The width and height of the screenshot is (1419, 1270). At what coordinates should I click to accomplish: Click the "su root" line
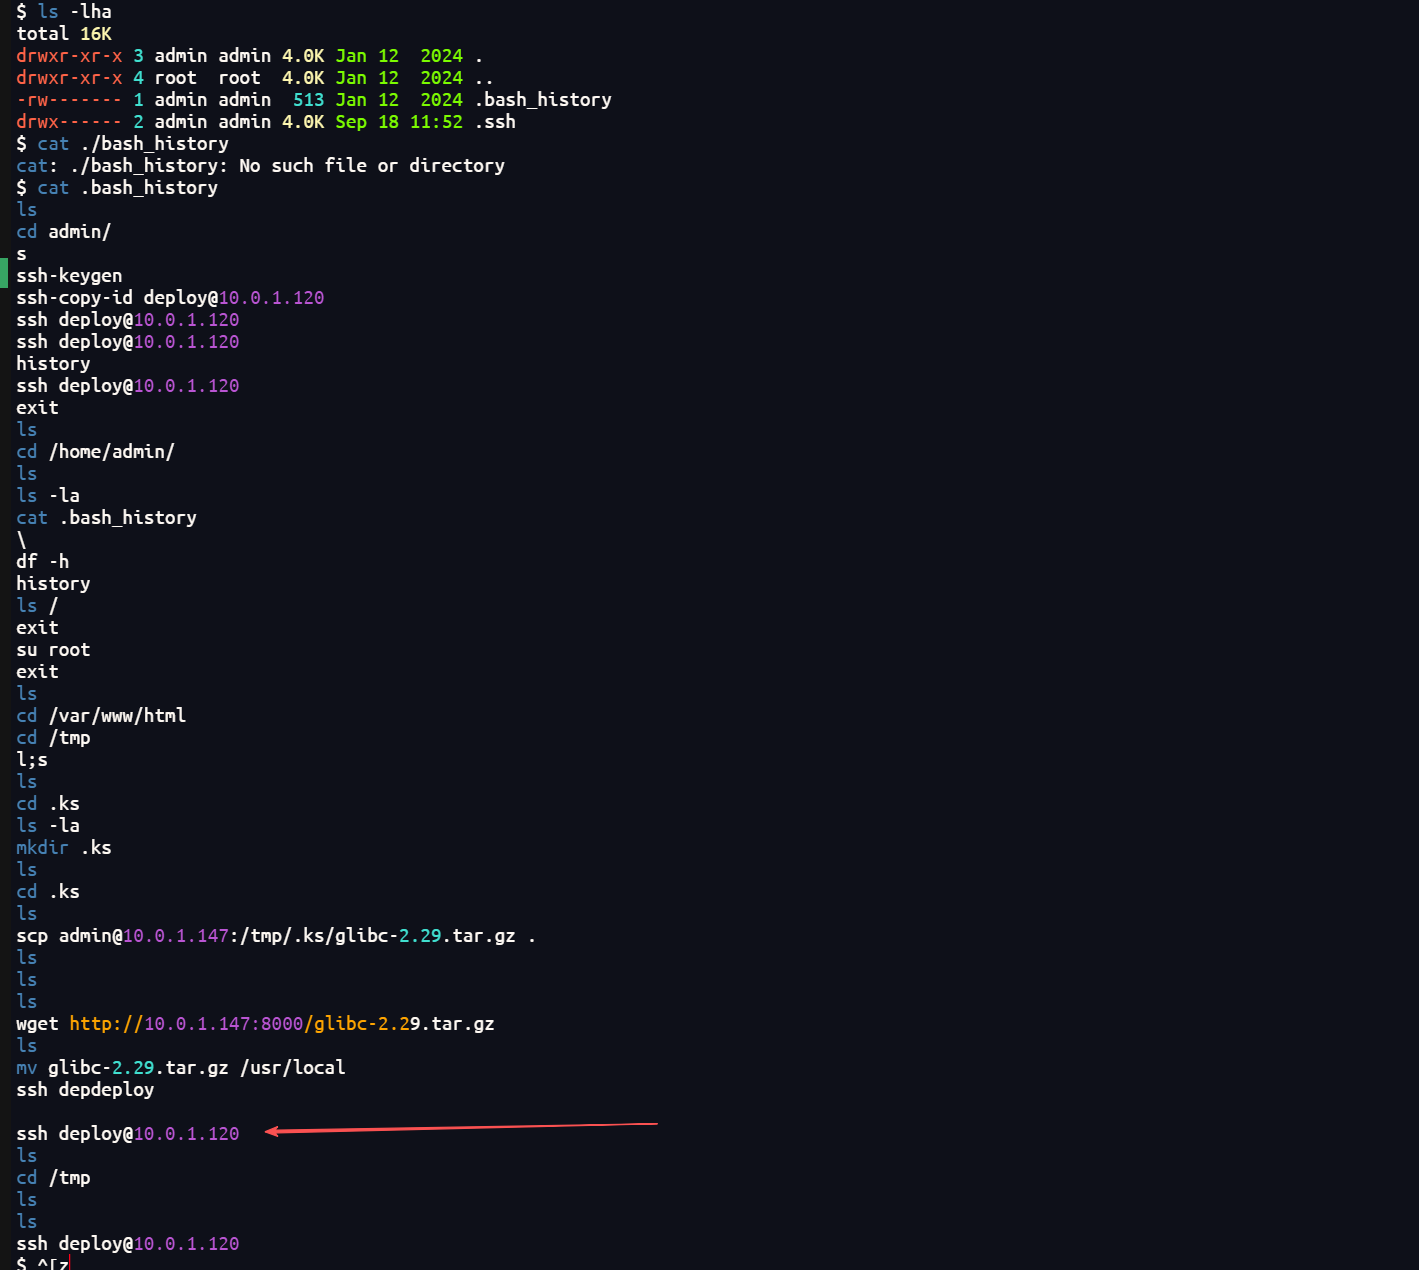tap(53, 650)
